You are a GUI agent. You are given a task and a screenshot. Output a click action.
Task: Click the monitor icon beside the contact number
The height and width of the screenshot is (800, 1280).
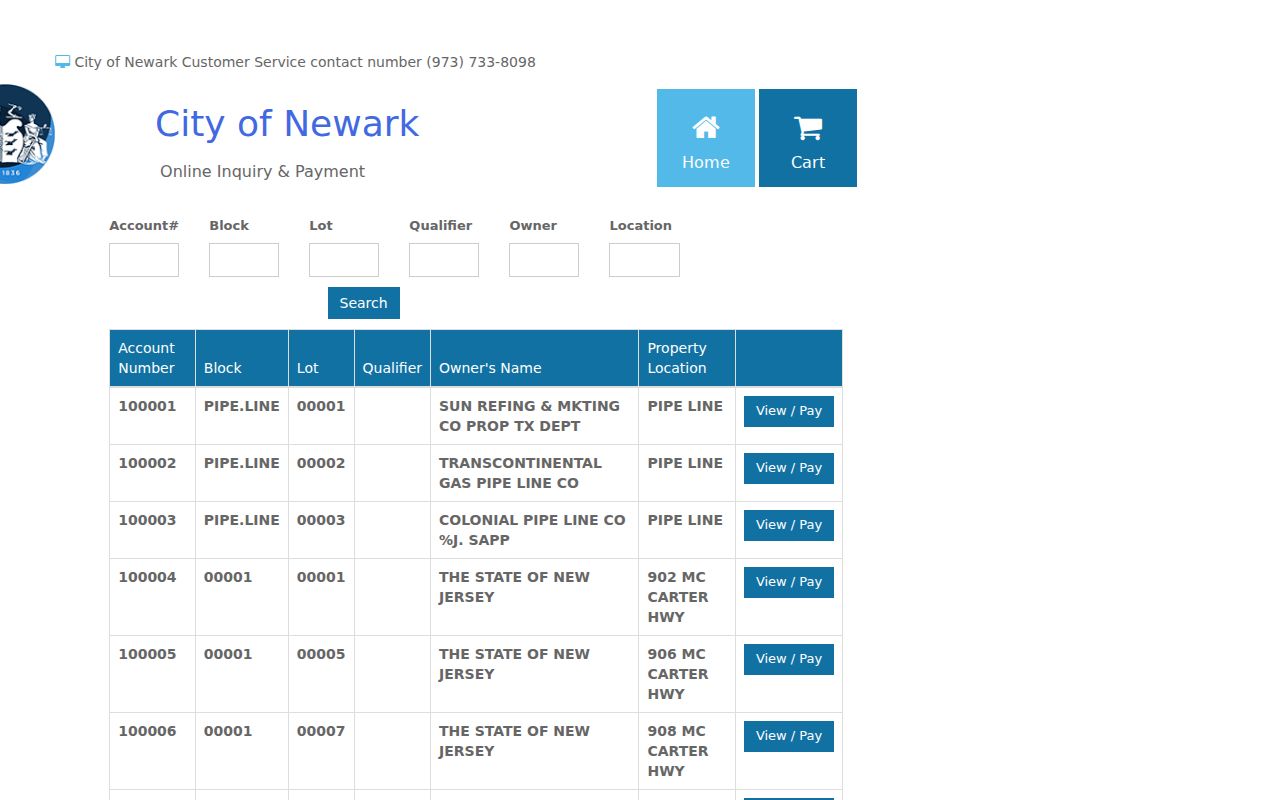pyautogui.click(x=63, y=62)
